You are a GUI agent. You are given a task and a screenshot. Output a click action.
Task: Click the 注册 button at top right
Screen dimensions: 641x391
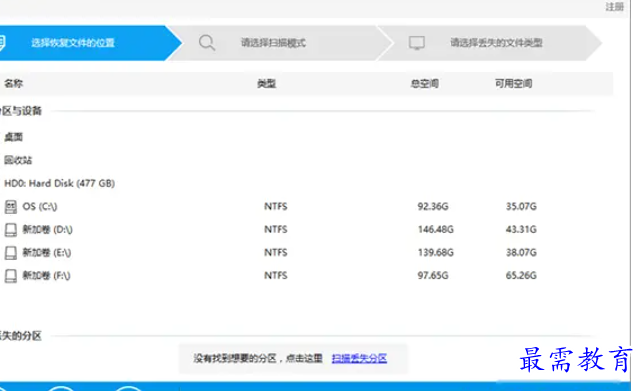point(614,7)
